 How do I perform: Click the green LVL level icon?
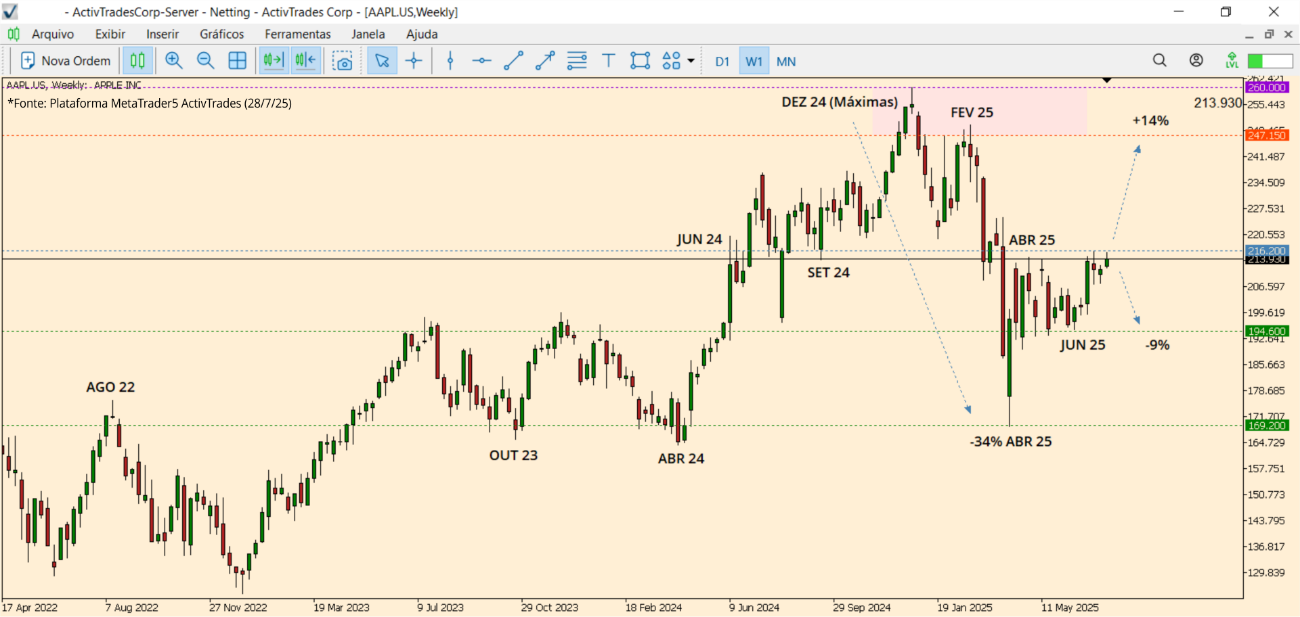[1232, 61]
